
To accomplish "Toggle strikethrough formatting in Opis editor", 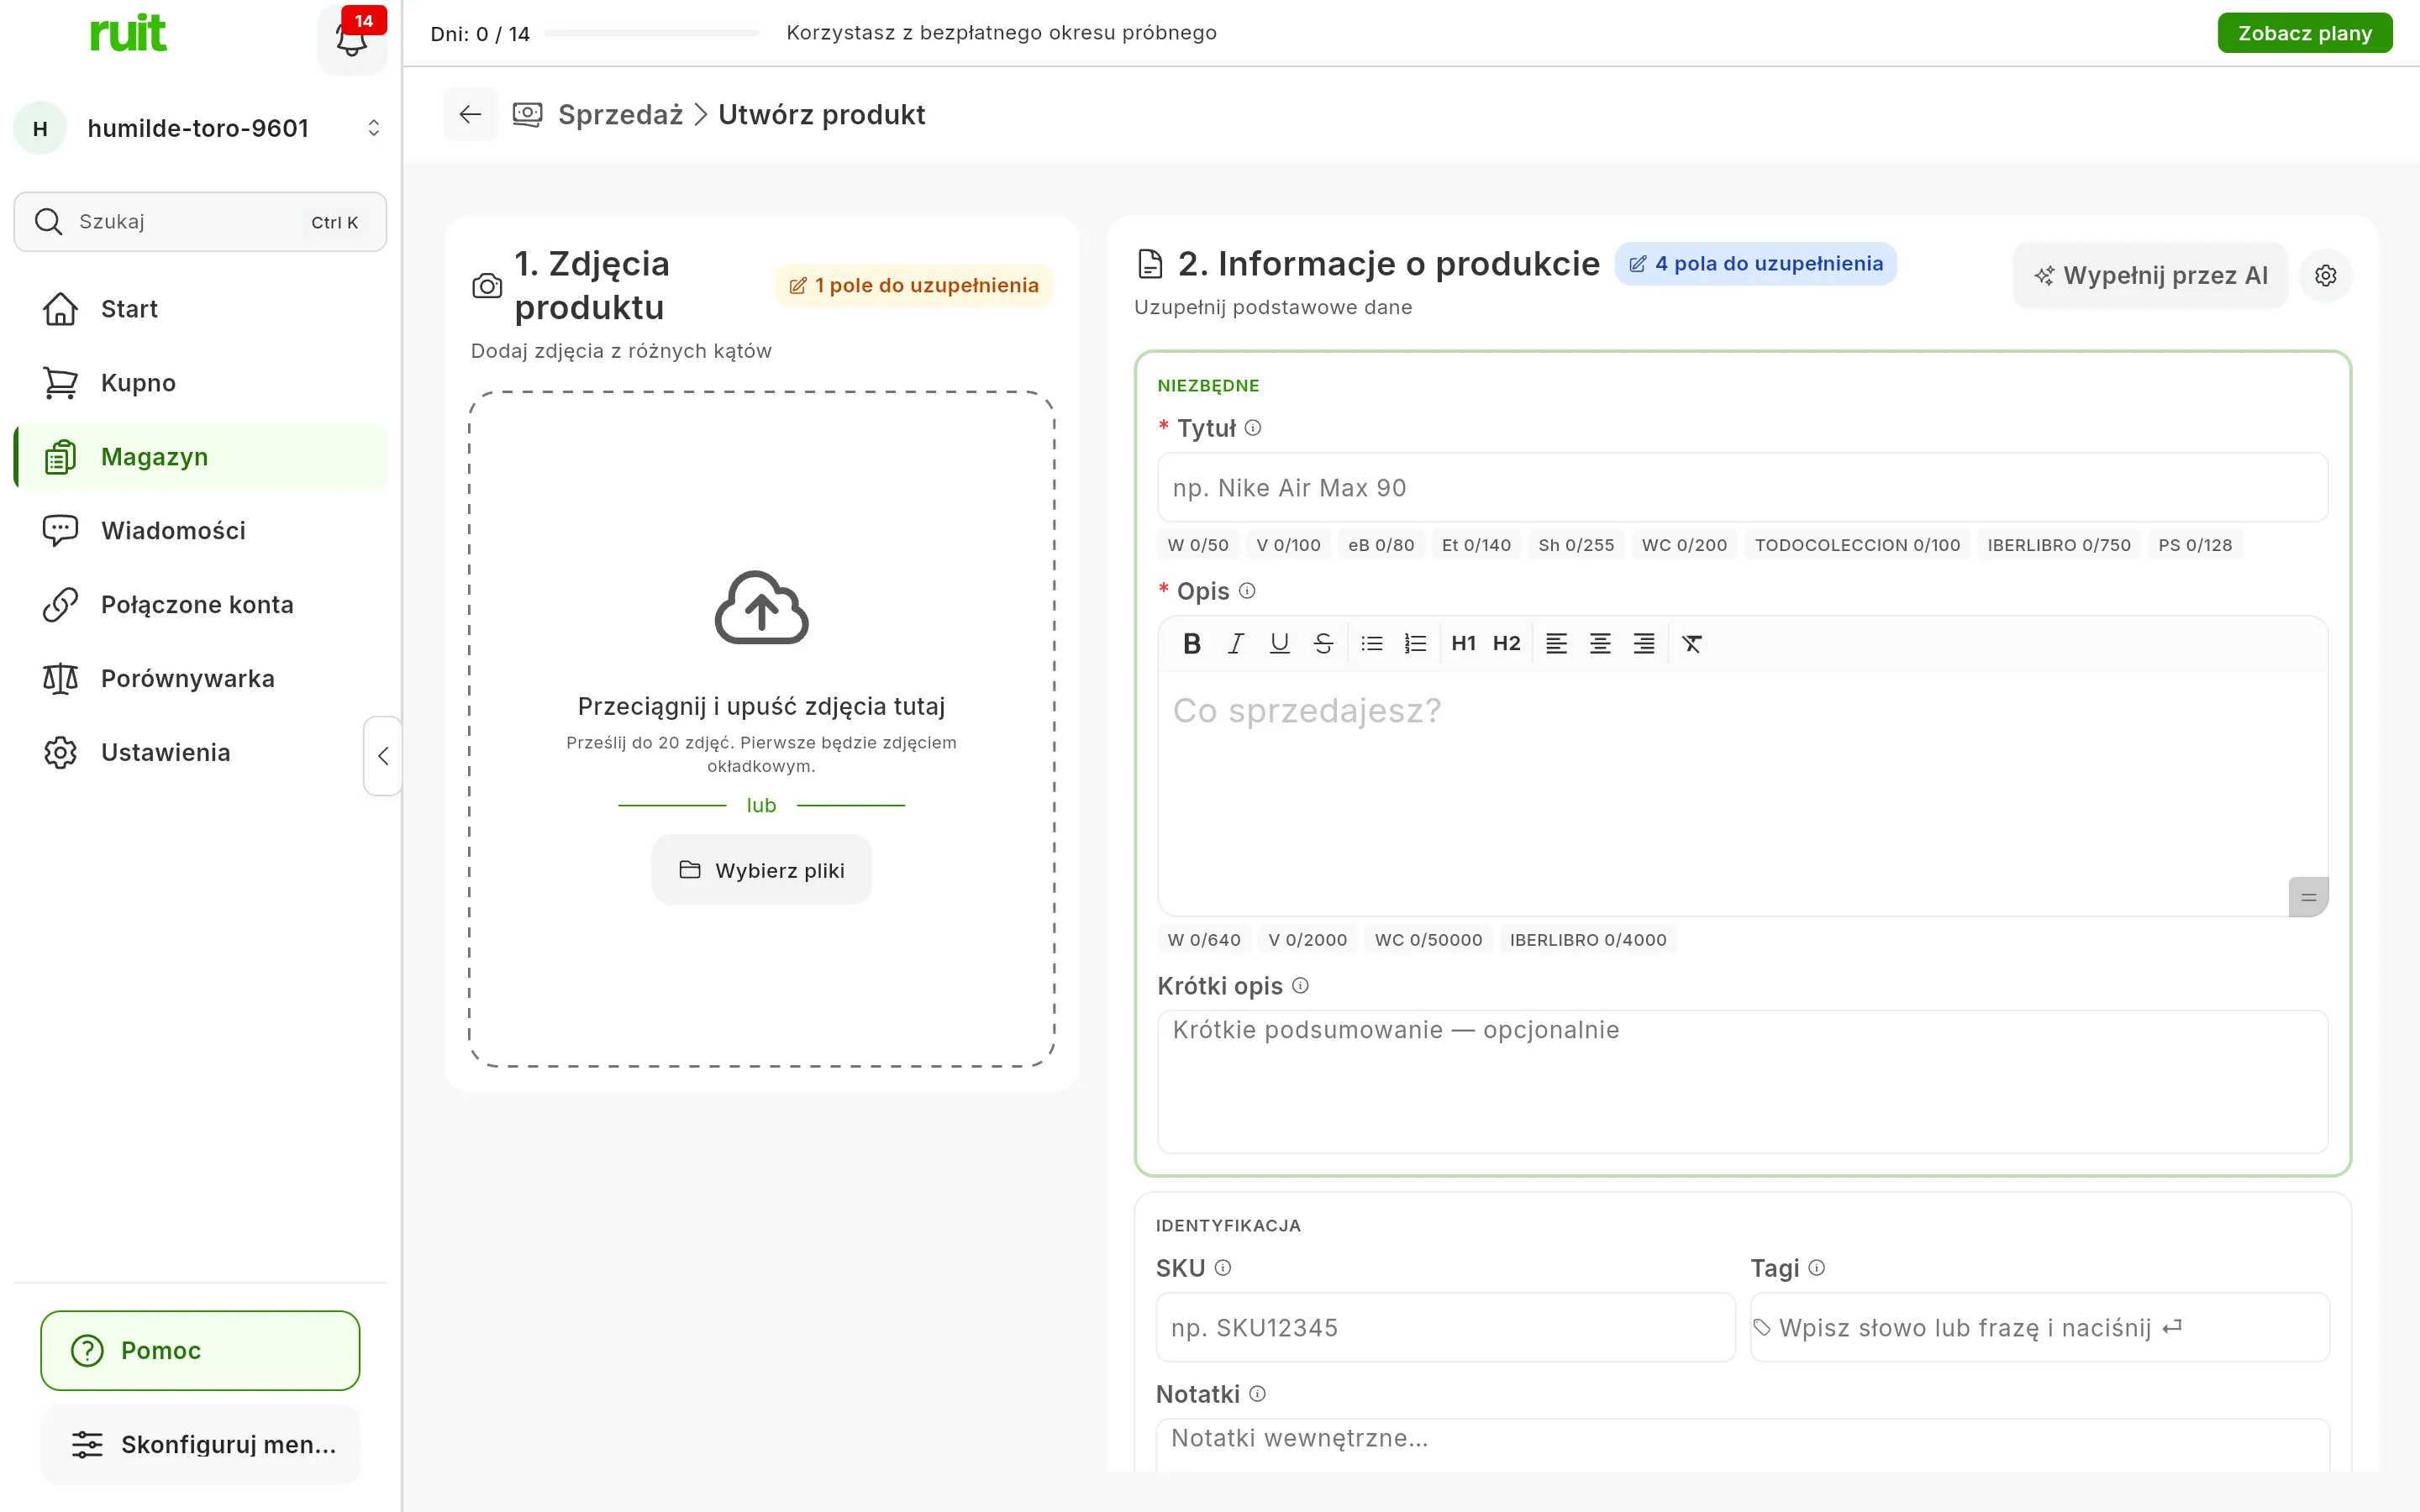I will (x=1323, y=643).
